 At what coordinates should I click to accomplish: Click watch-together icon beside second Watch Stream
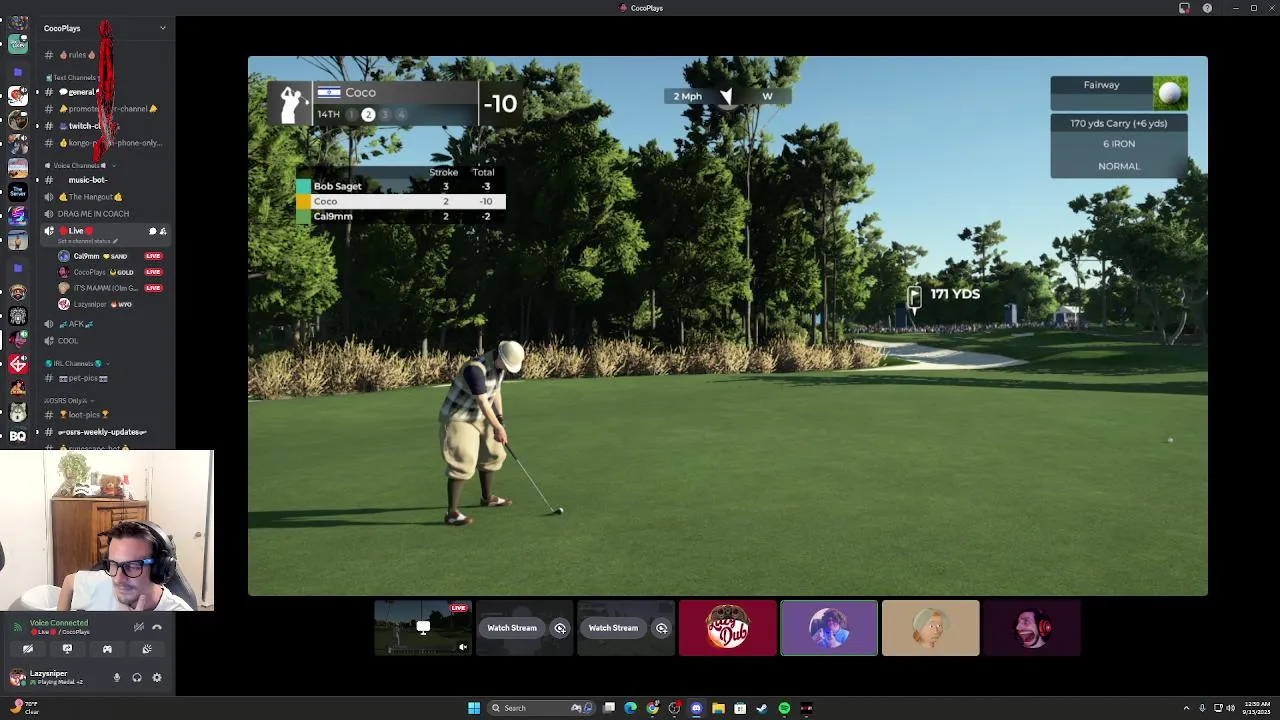coord(661,628)
